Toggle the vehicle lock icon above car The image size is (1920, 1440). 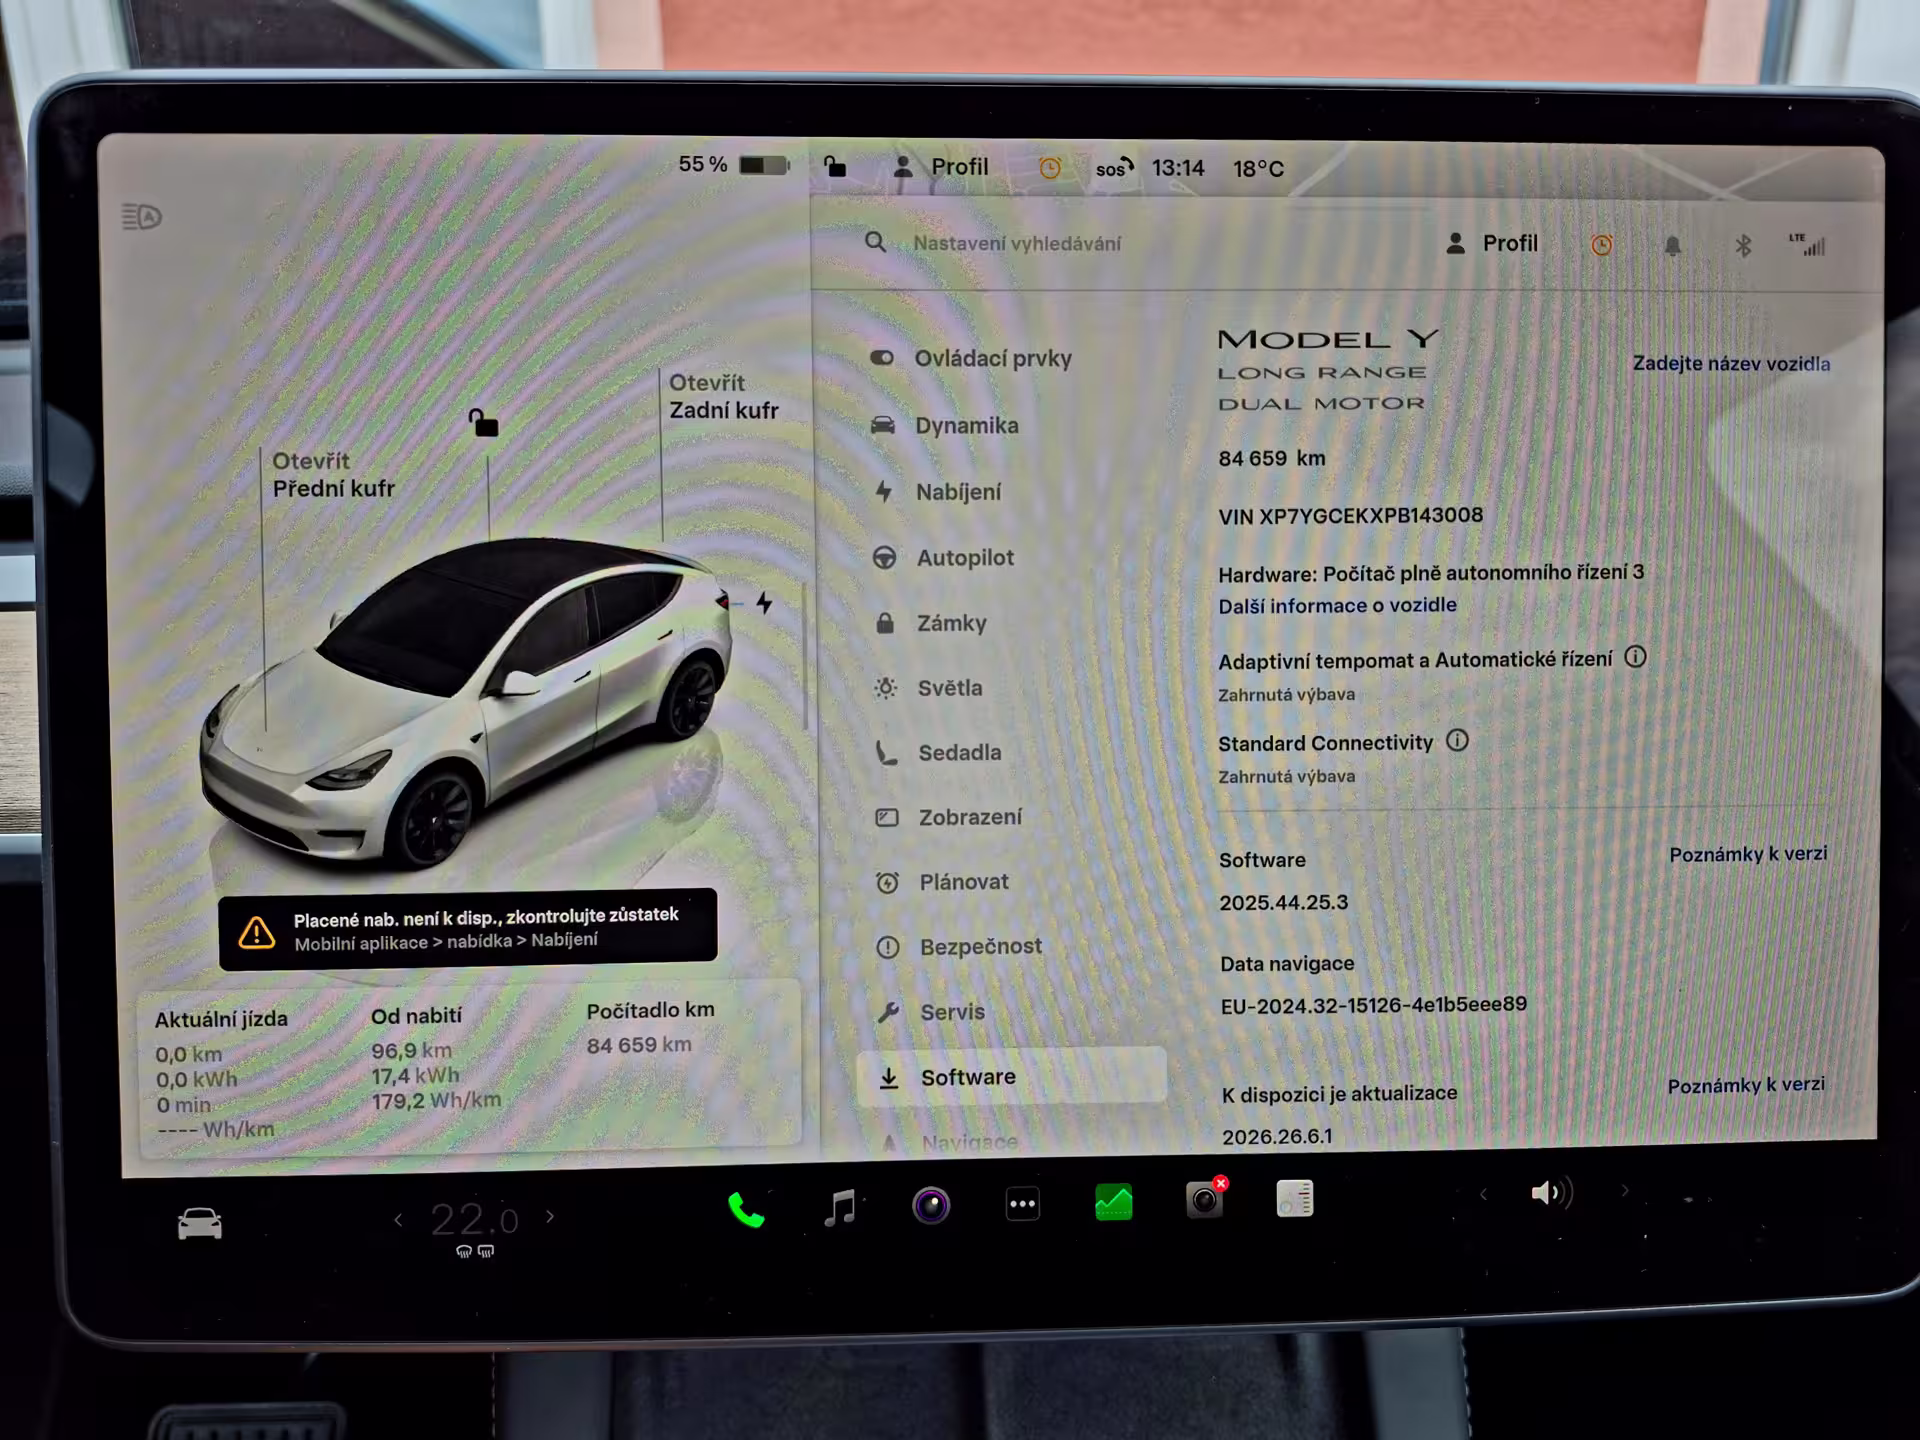coord(483,423)
